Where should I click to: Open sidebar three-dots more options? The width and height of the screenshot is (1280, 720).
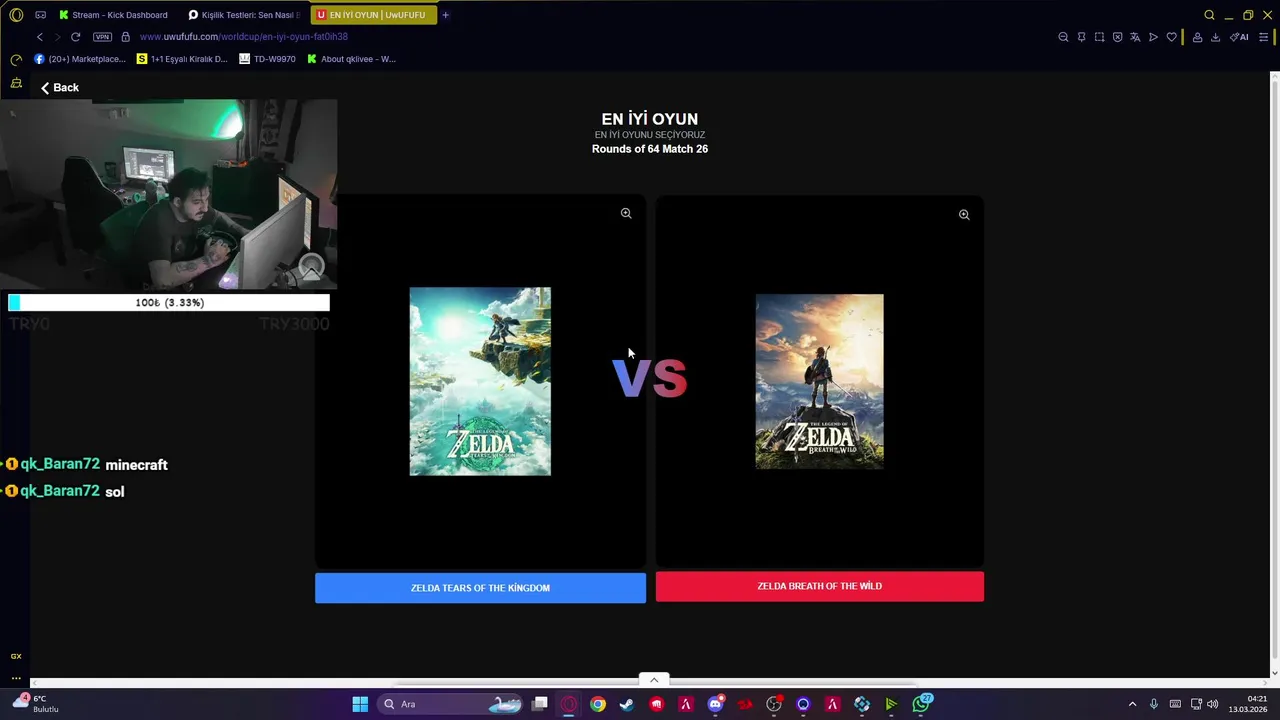coord(16,678)
